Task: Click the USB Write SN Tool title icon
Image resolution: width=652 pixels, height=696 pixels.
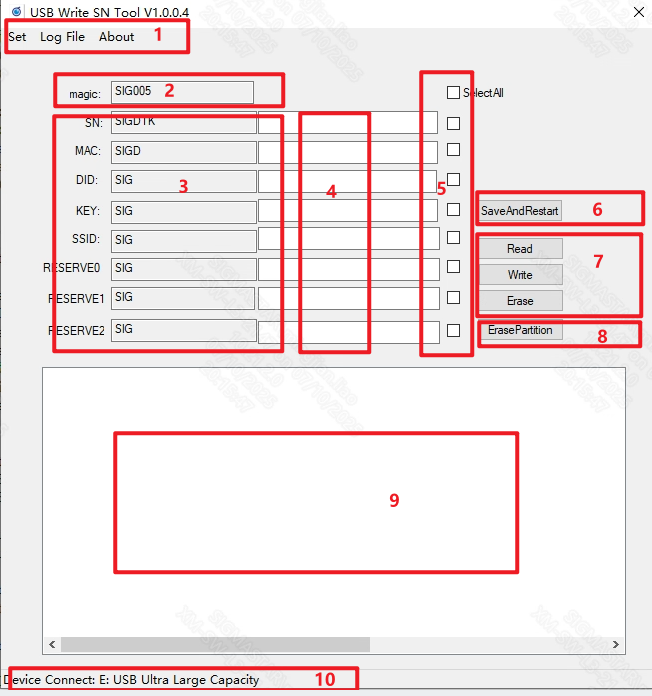Action: coord(16,11)
